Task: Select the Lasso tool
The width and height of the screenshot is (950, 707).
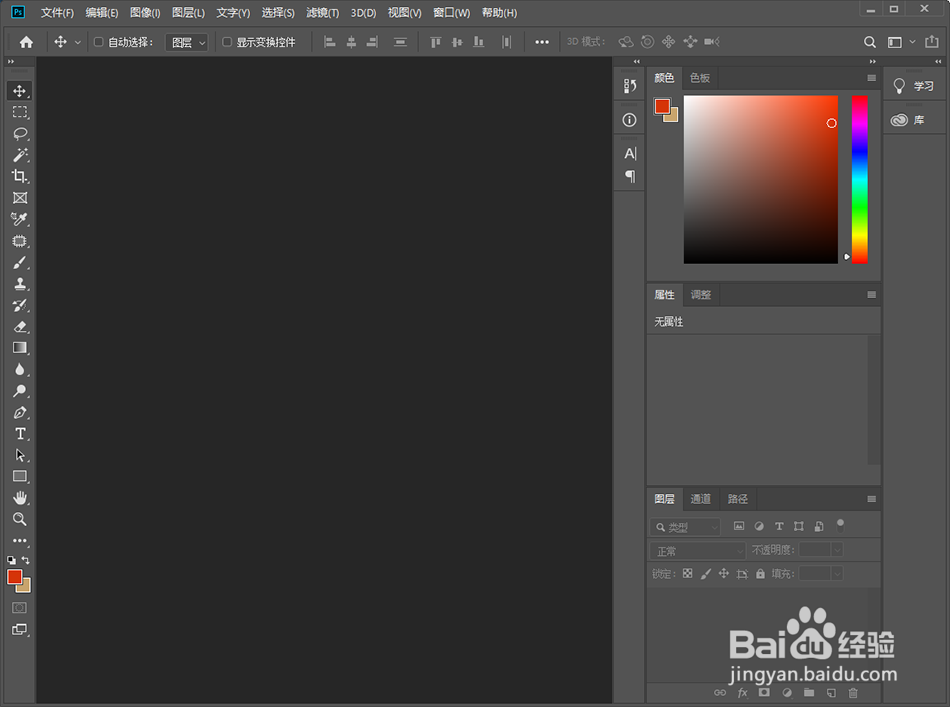Action: click(x=19, y=133)
